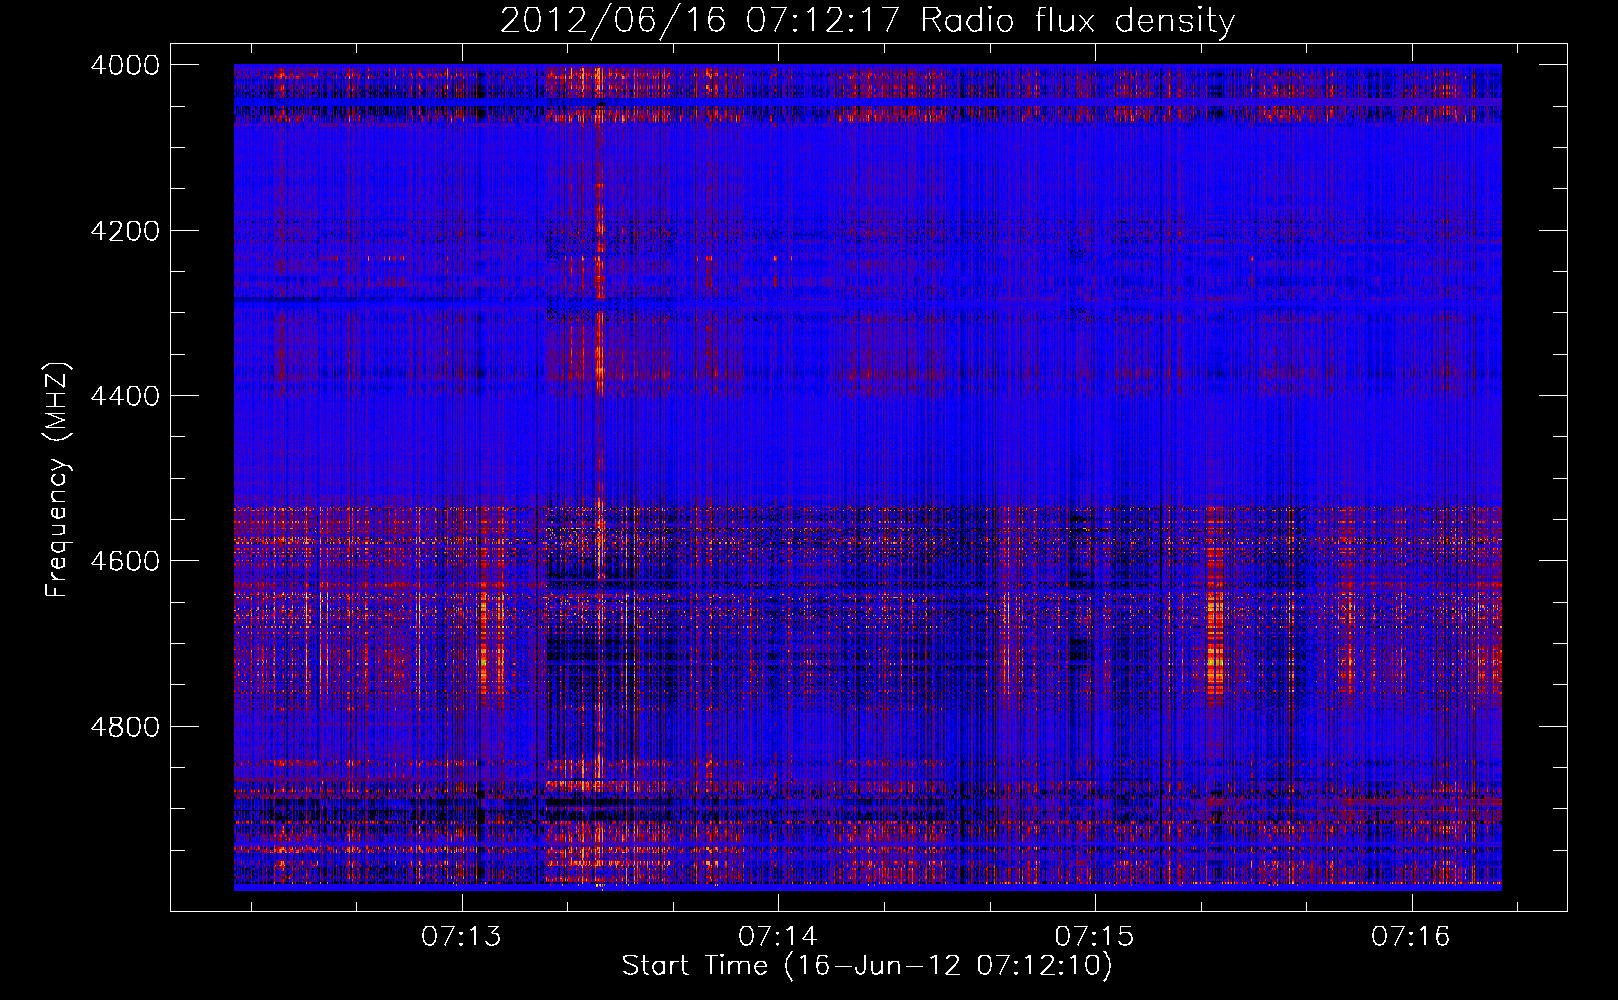Click the 07:14 time axis label
Image resolution: width=1618 pixels, height=1000 pixels.
pos(778,937)
